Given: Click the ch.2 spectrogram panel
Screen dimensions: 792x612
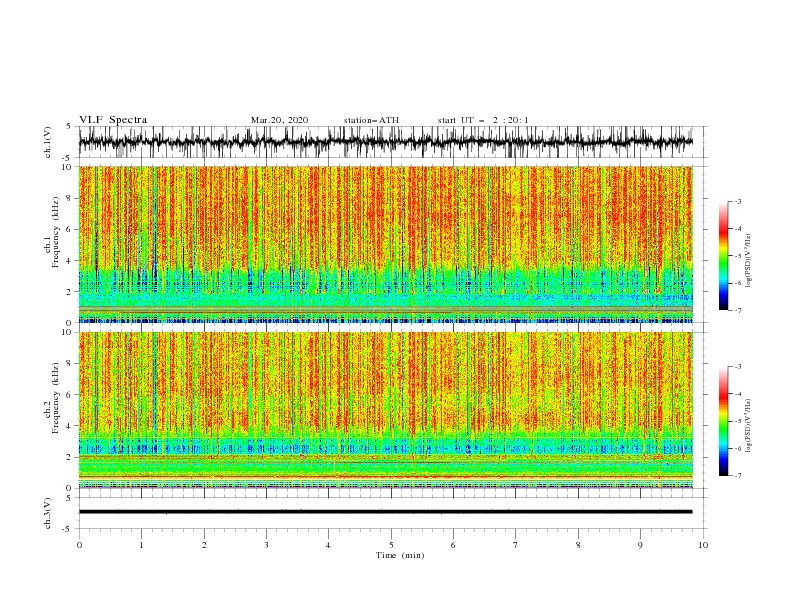Looking at the screenshot, I should coord(385,410).
